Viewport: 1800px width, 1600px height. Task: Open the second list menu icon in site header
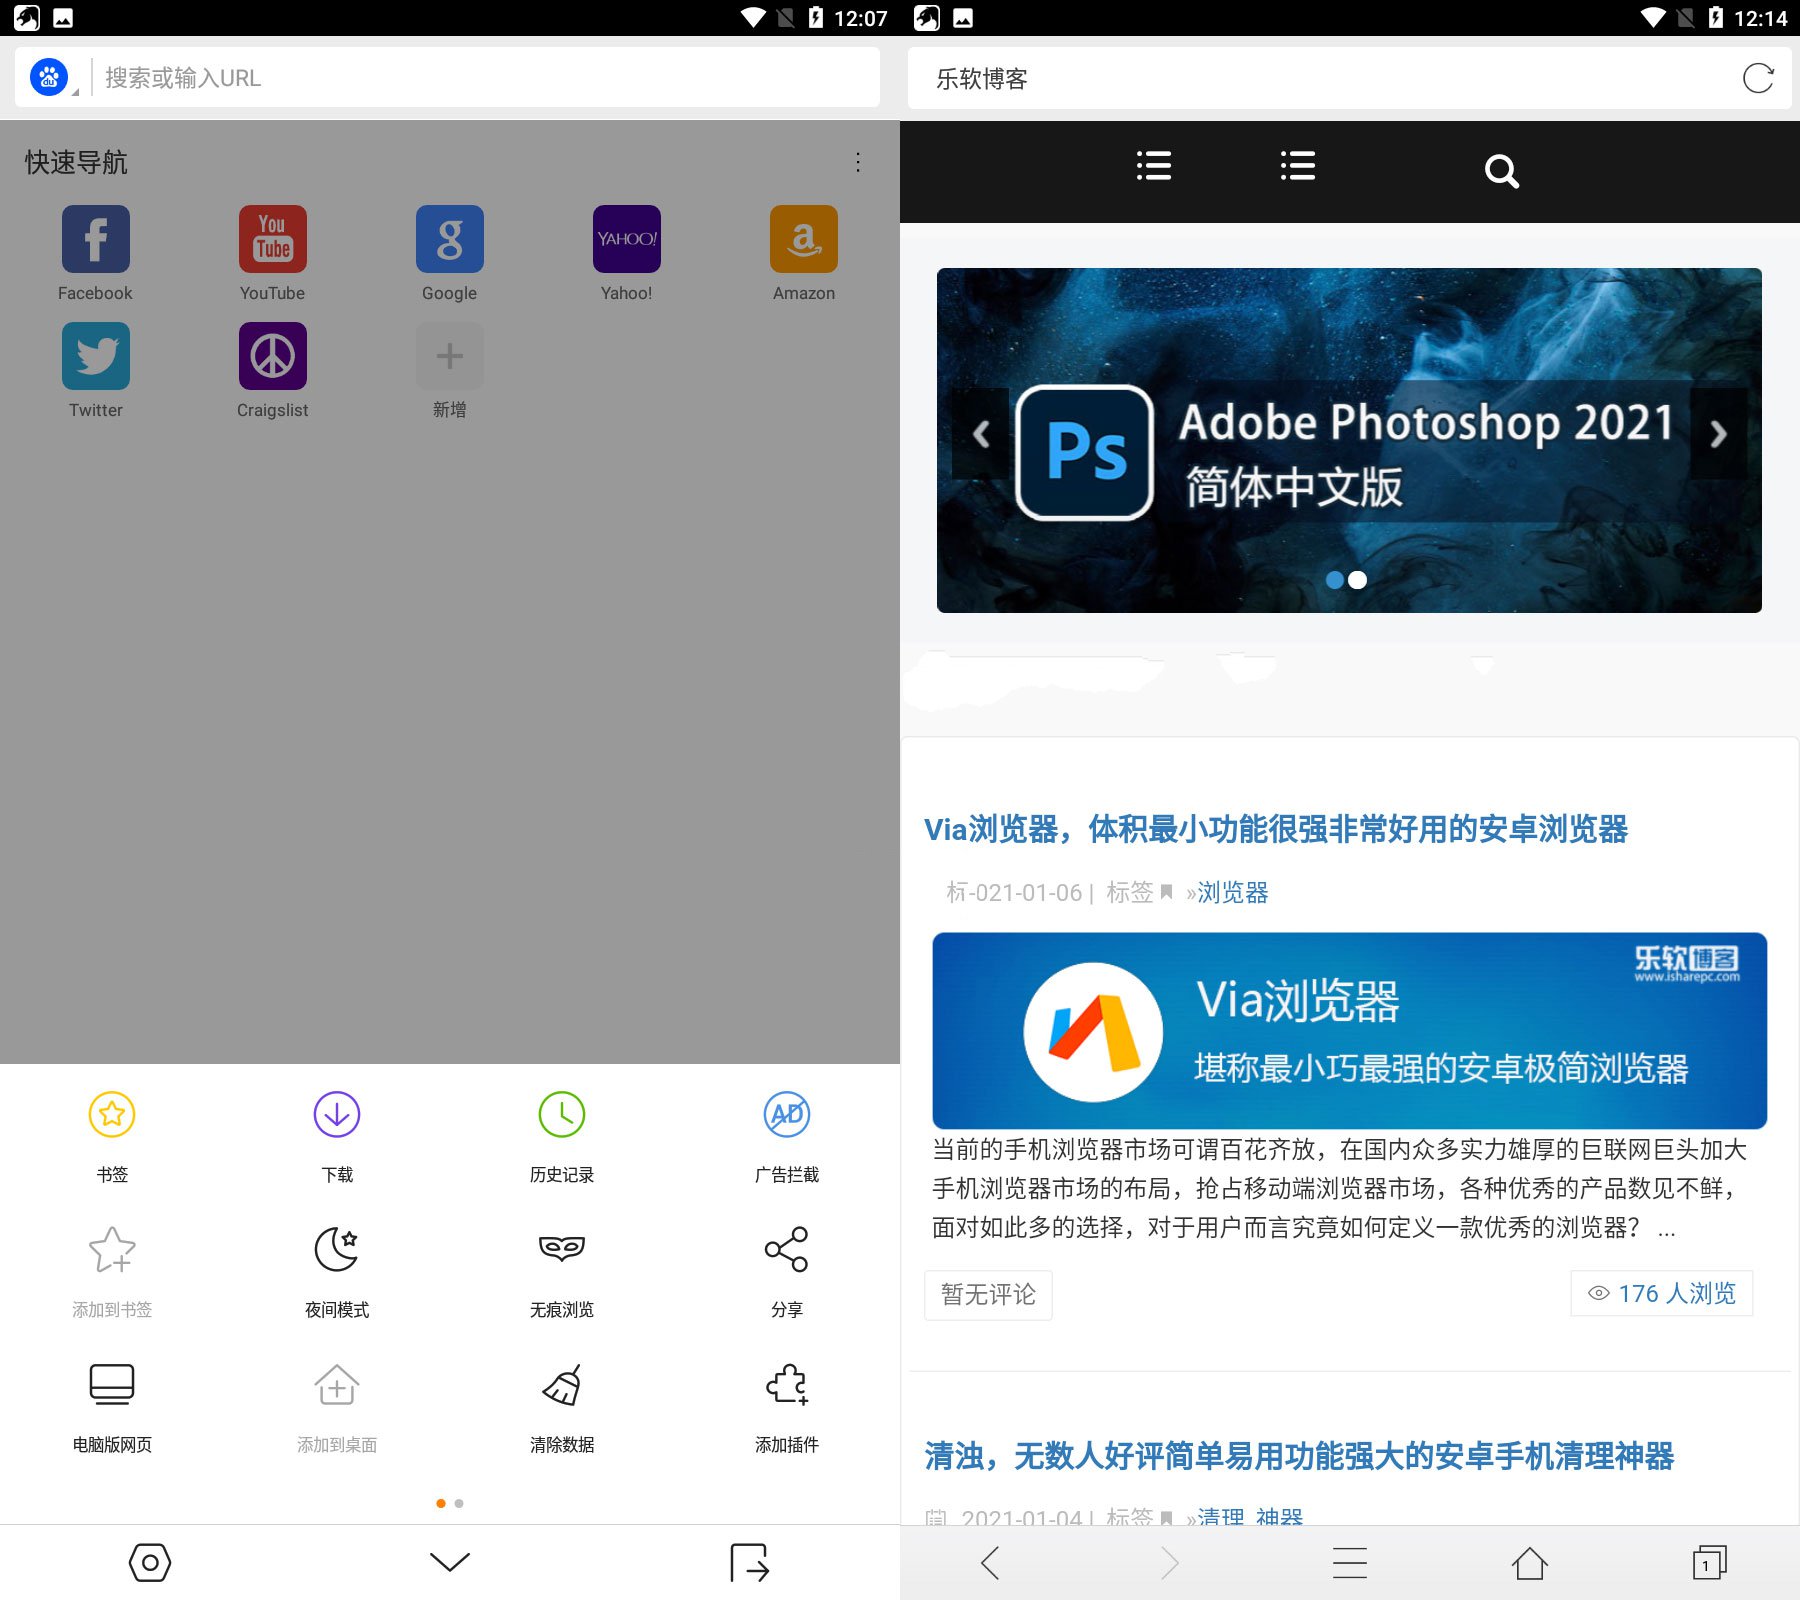pyautogui.click(x=1298, y=166)
